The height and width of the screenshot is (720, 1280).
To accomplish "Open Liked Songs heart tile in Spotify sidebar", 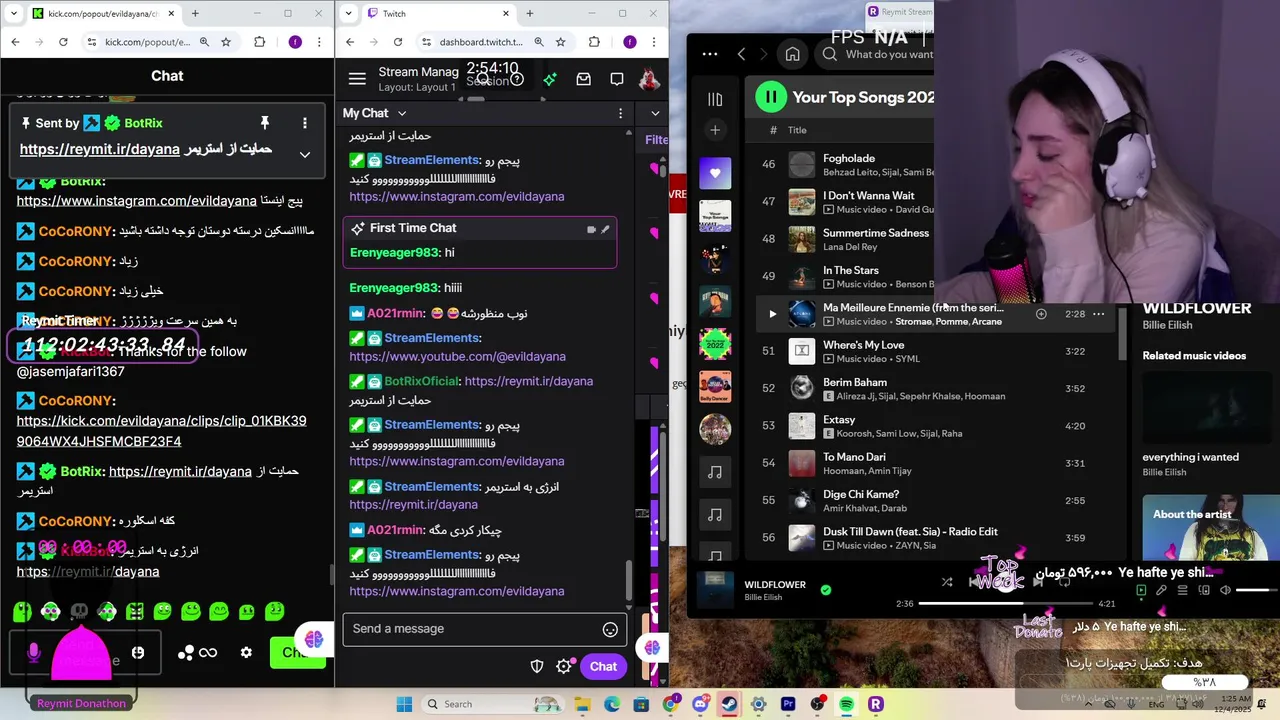I will coord(714,173).
